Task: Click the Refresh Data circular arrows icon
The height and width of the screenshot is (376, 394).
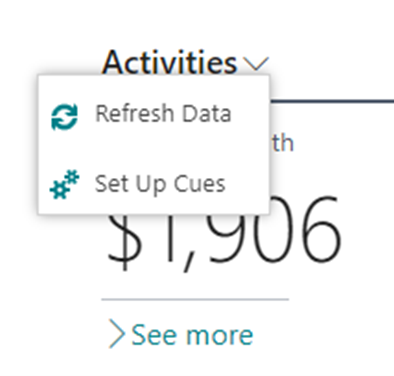Action: point(64,116)
